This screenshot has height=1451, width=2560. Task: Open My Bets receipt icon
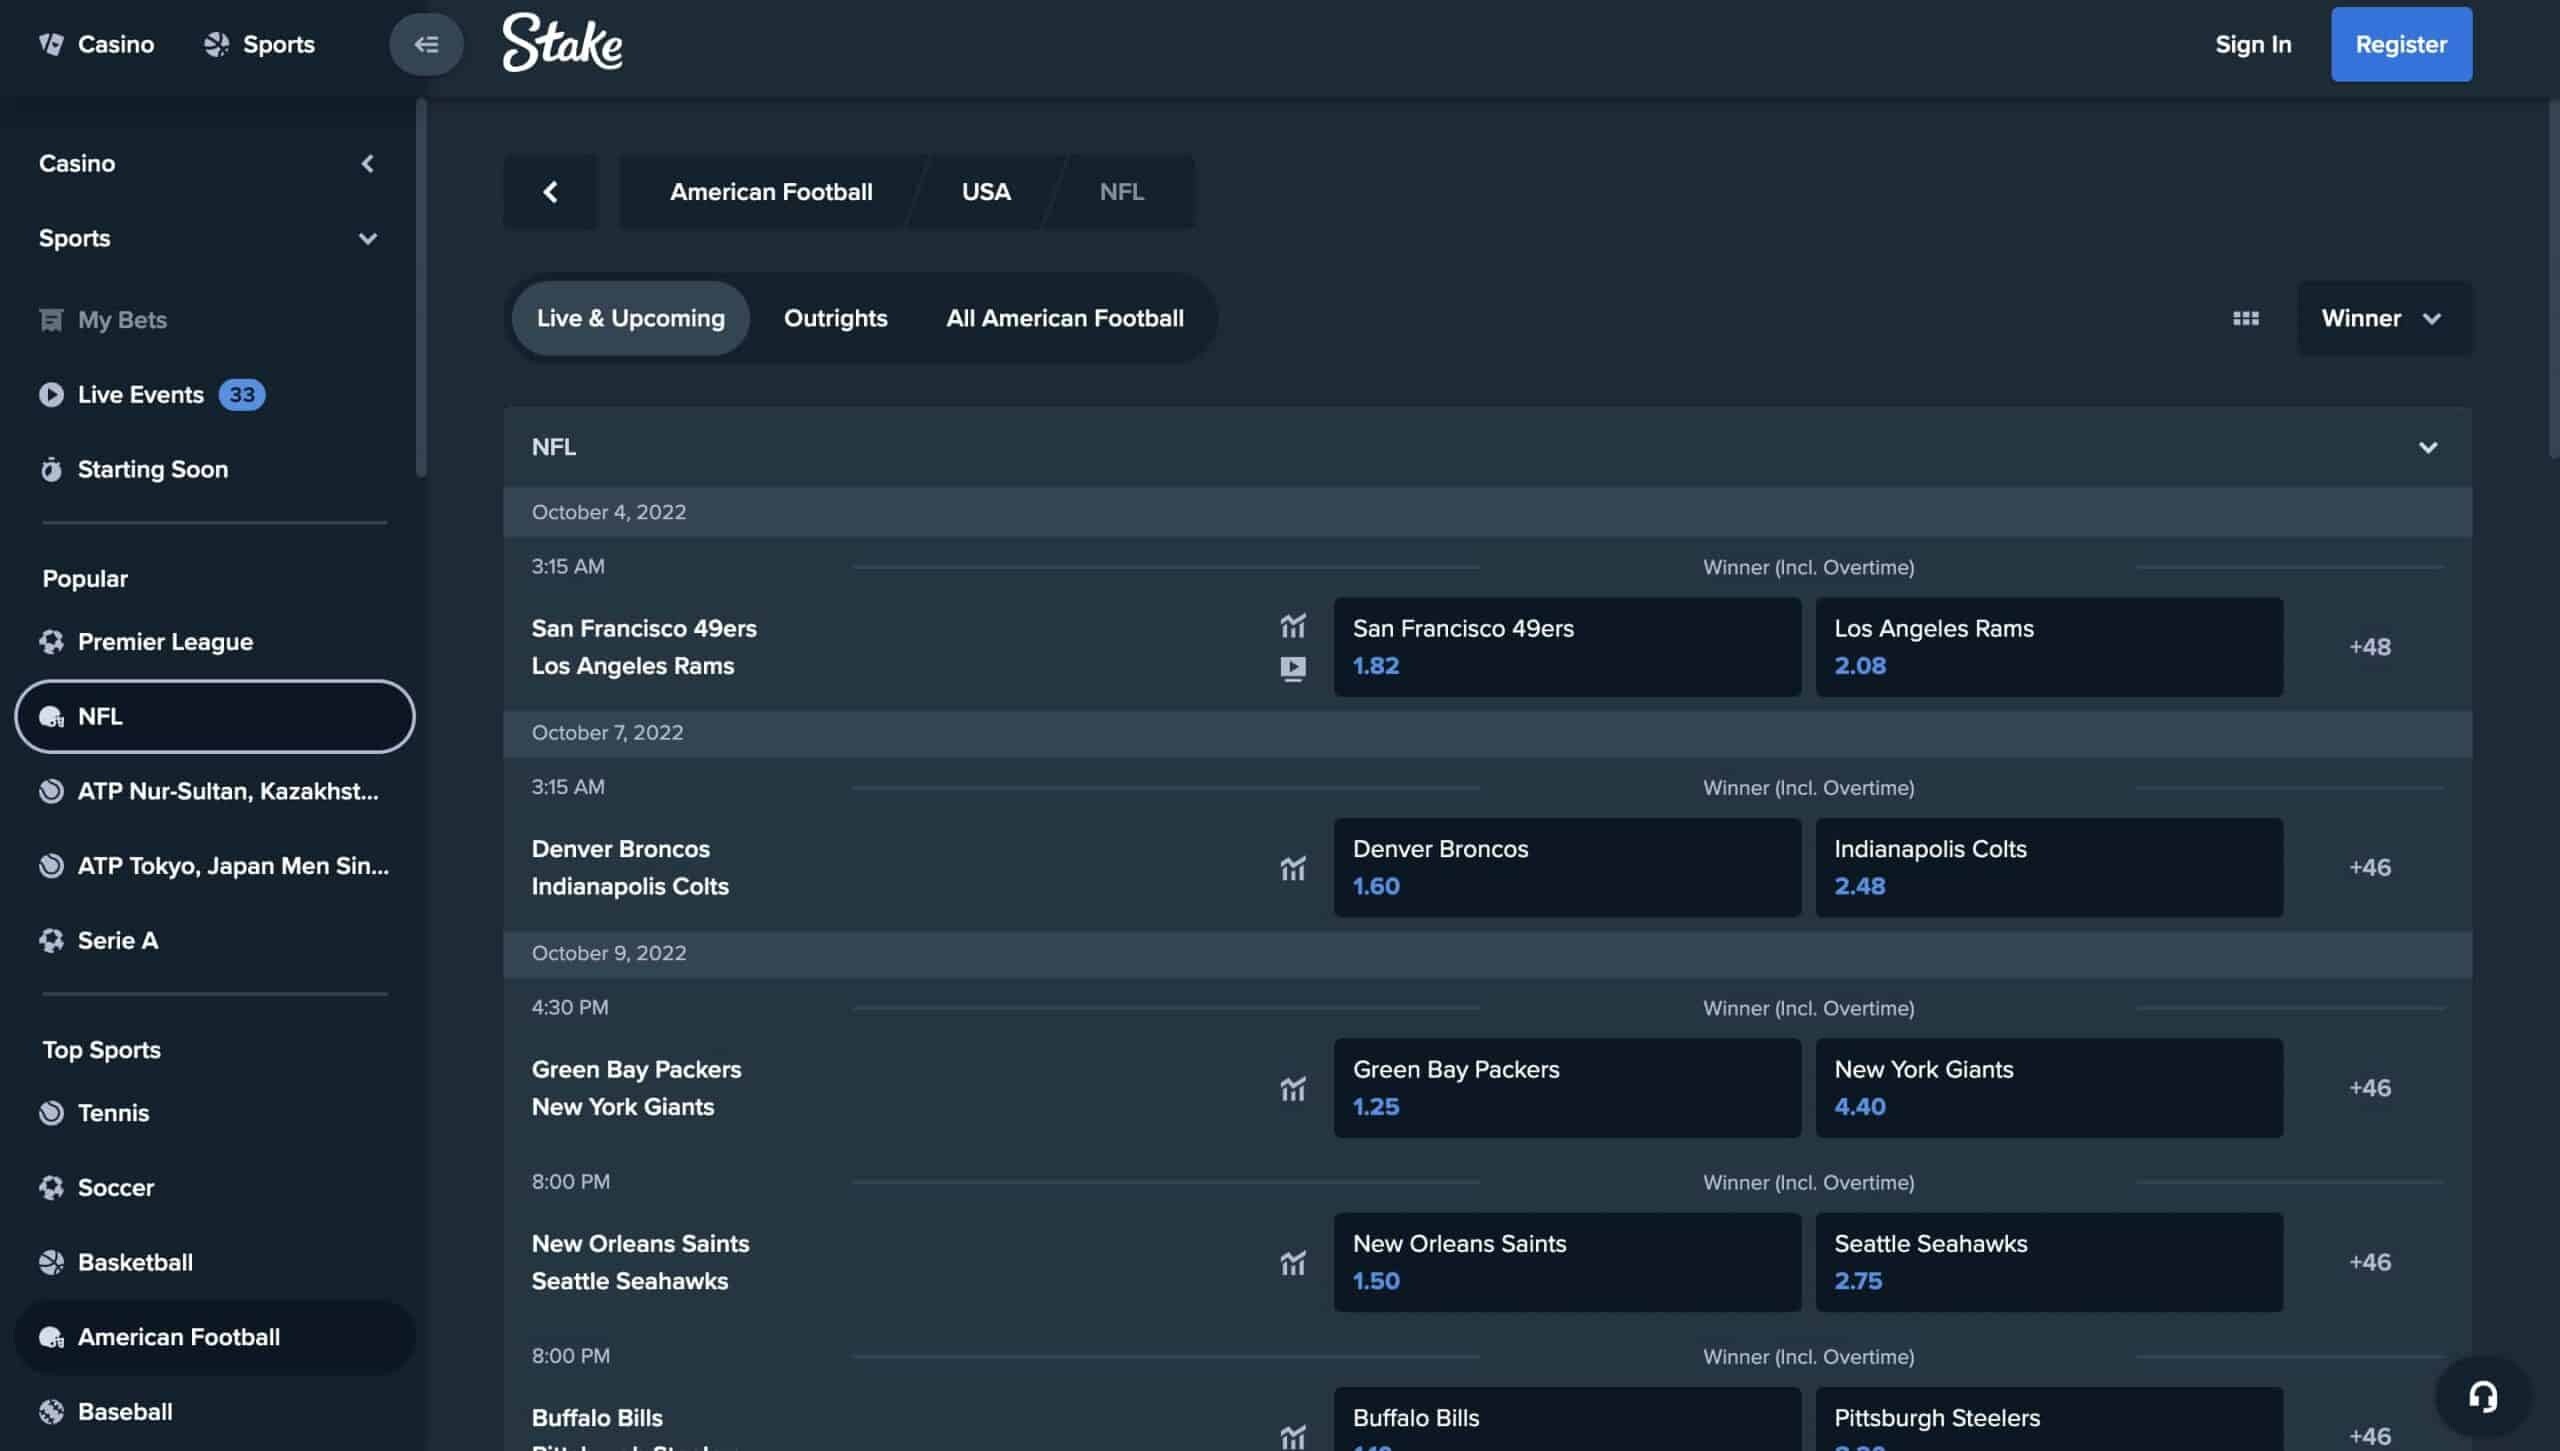51,320
